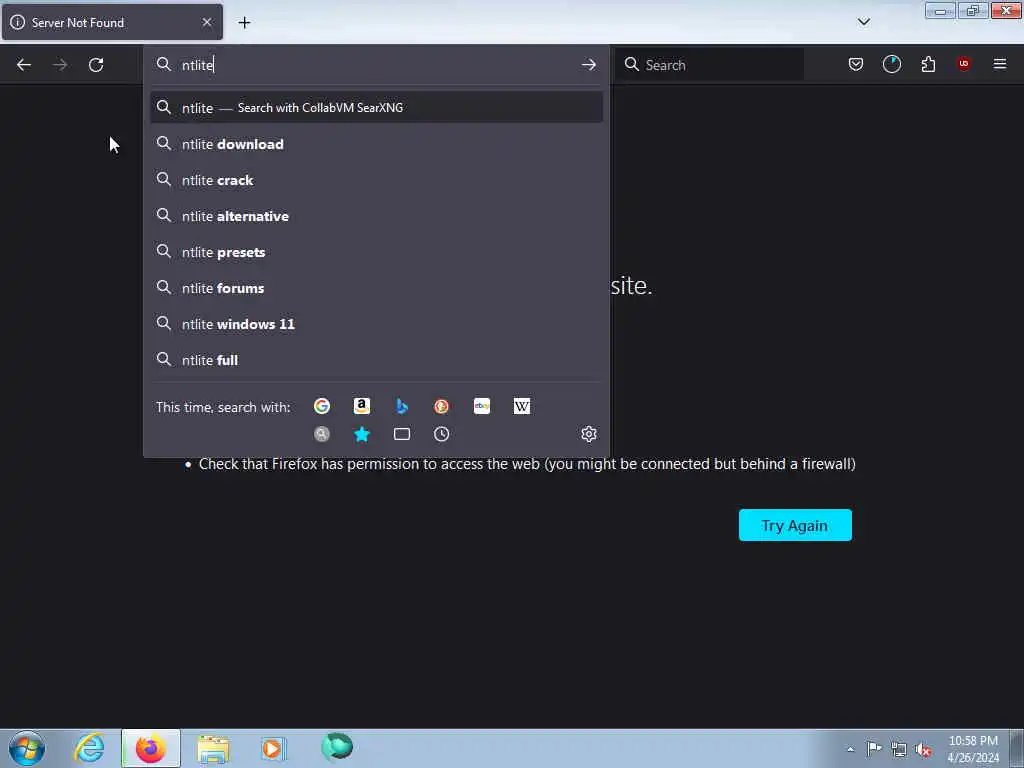Search this time with eBay

(x=482, y=406)
